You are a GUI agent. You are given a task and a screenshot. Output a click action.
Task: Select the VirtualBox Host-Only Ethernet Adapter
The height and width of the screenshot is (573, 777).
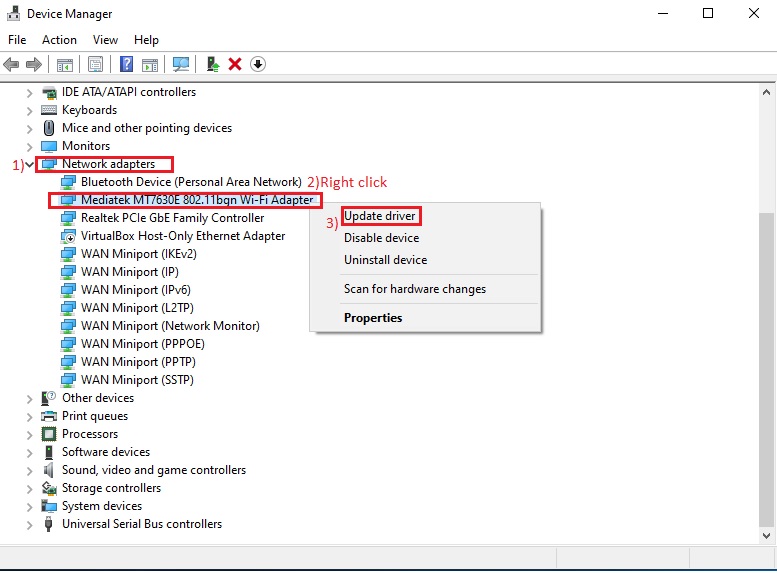pyautogui.click(x=183, y=236)
